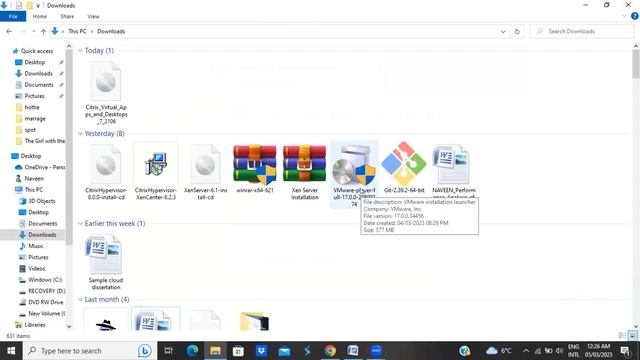Viewport: 640px width, 360px height.
Task: Open the View ribbon tab
Action: [x=93, y=16]
